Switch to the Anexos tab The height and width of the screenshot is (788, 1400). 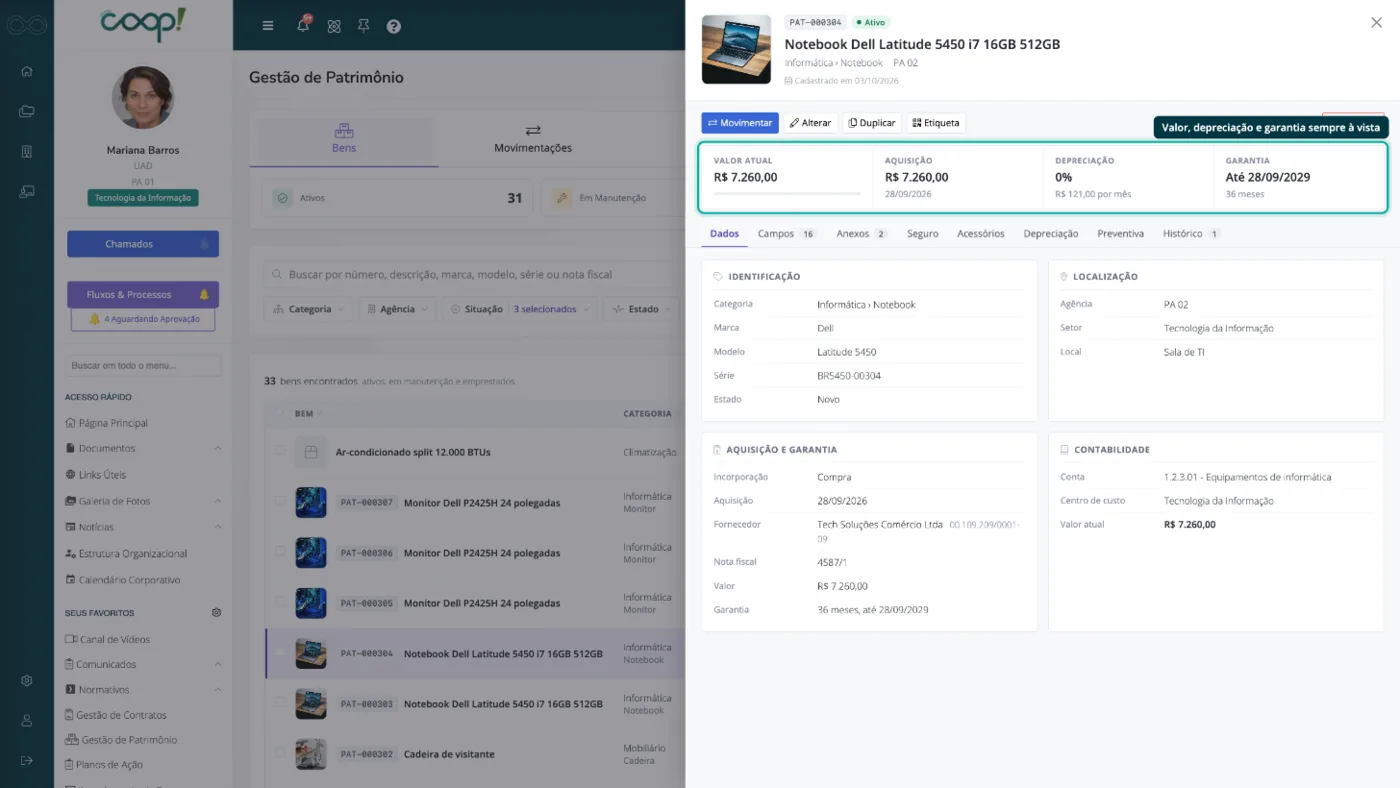(x=862, y=233)
